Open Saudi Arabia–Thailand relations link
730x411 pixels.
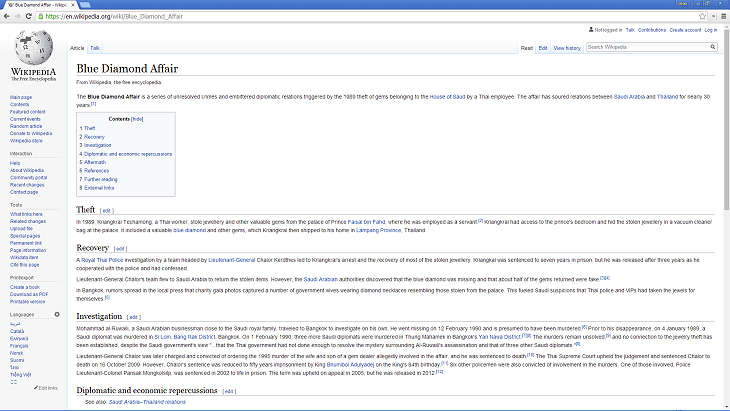point(147,402)
